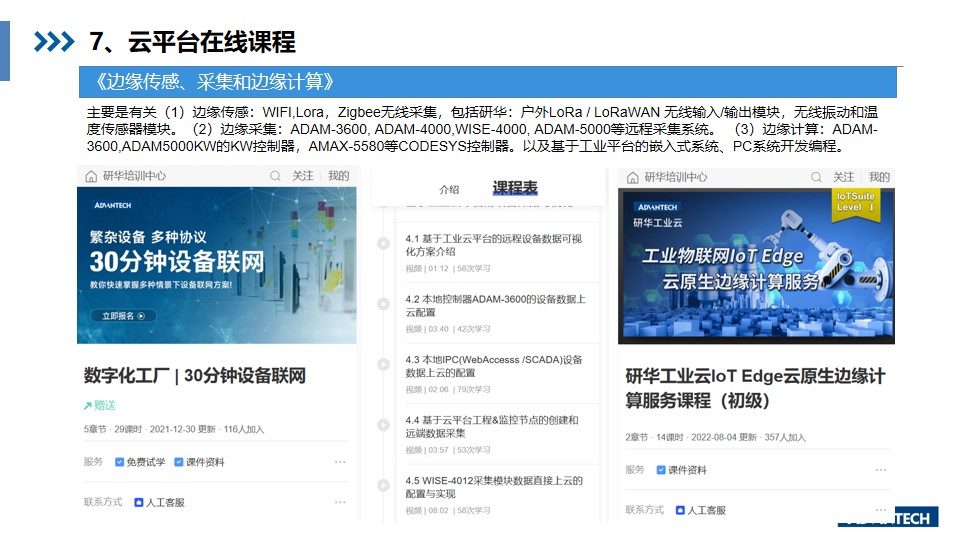Click home icon in left 研华培训中心 header

click(x=91, y=176)
